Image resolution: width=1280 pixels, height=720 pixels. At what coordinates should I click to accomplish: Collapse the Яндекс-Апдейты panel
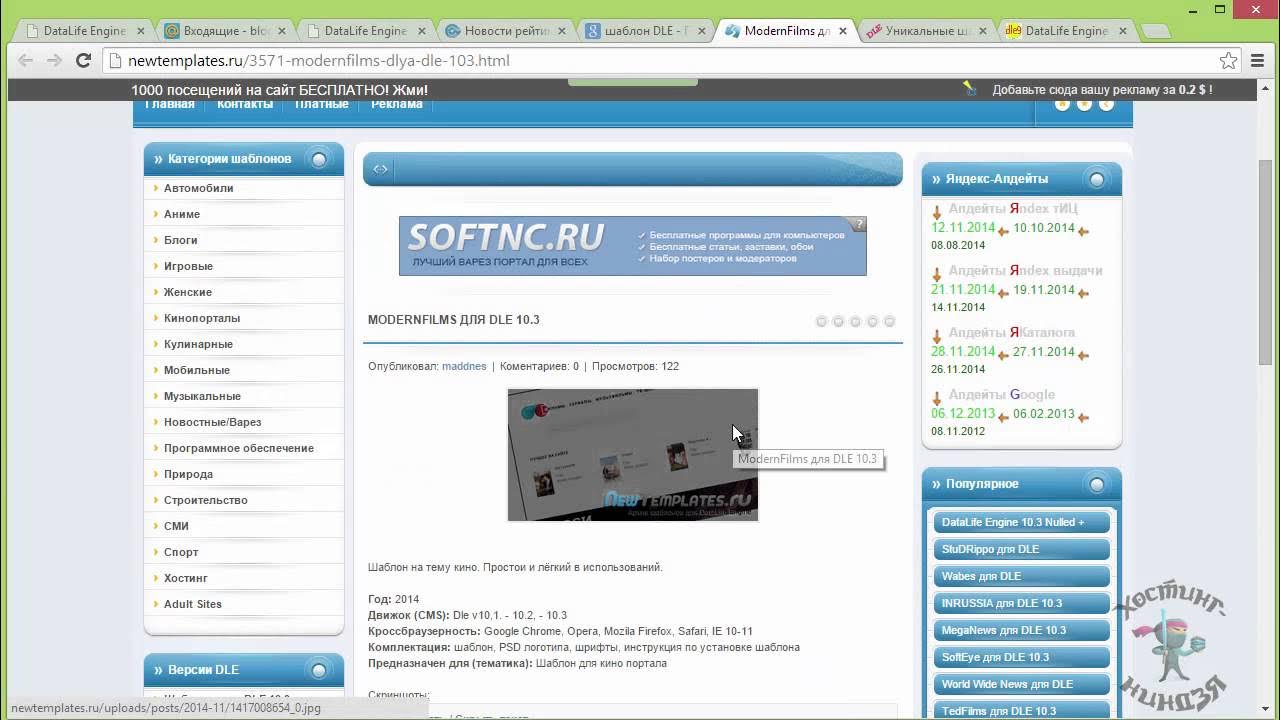click(1097, 179)
